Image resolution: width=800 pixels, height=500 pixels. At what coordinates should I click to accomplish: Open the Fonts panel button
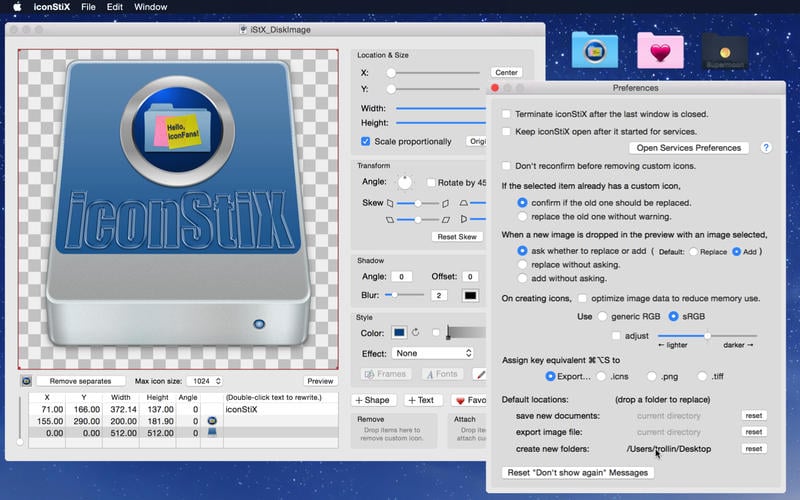point(442,374)
